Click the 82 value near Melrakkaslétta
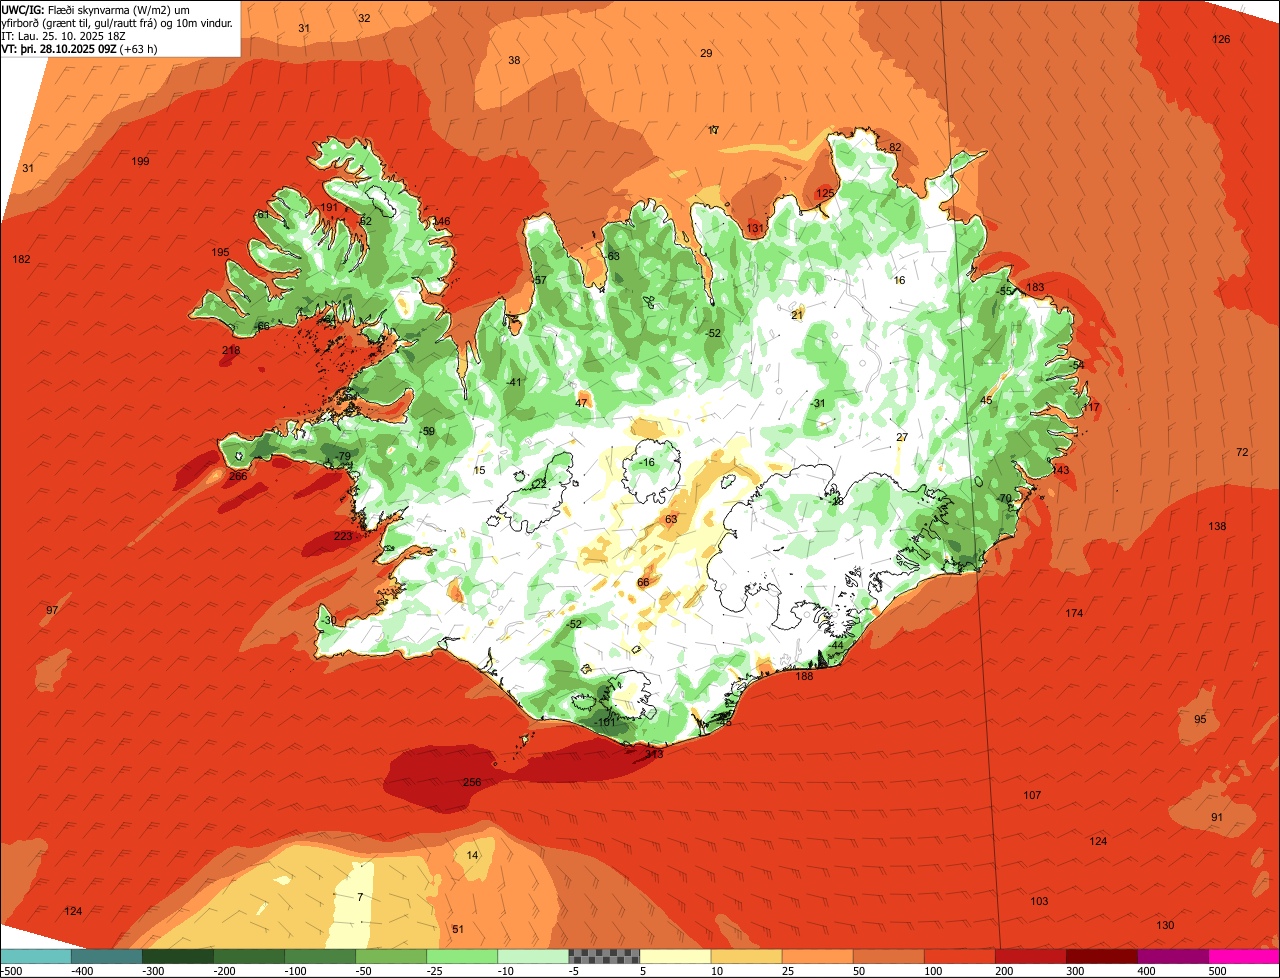 pyautogui.click(x=895, y=147)
